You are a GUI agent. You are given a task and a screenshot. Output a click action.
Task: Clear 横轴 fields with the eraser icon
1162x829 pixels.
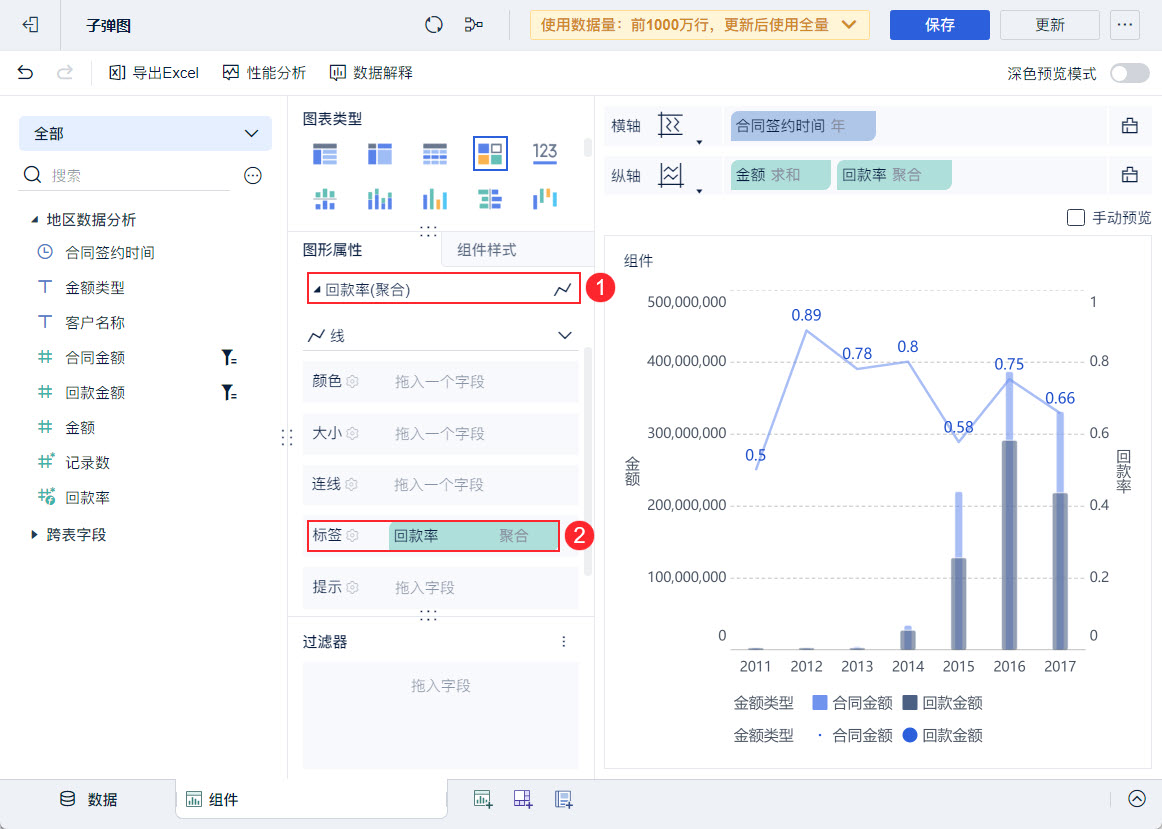click(1129, 125)
